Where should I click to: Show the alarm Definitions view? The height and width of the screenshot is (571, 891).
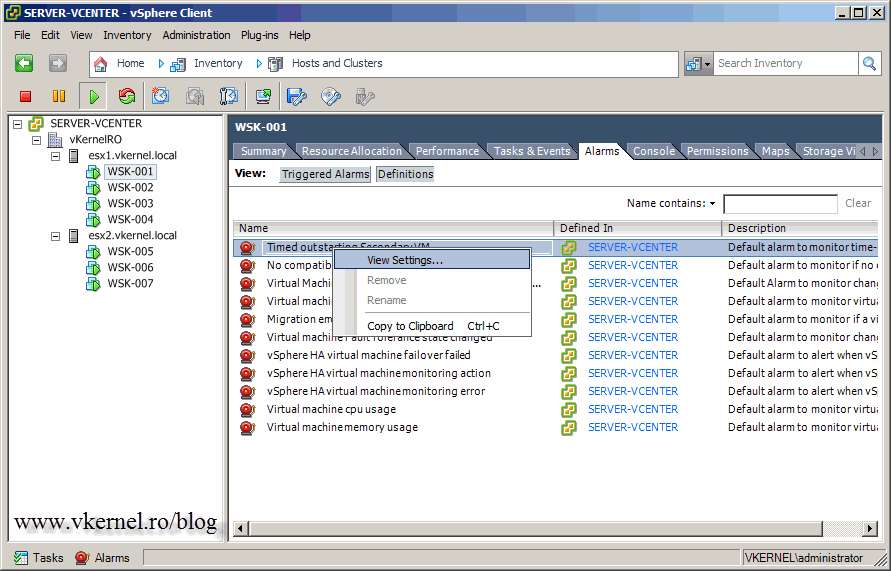405,174
